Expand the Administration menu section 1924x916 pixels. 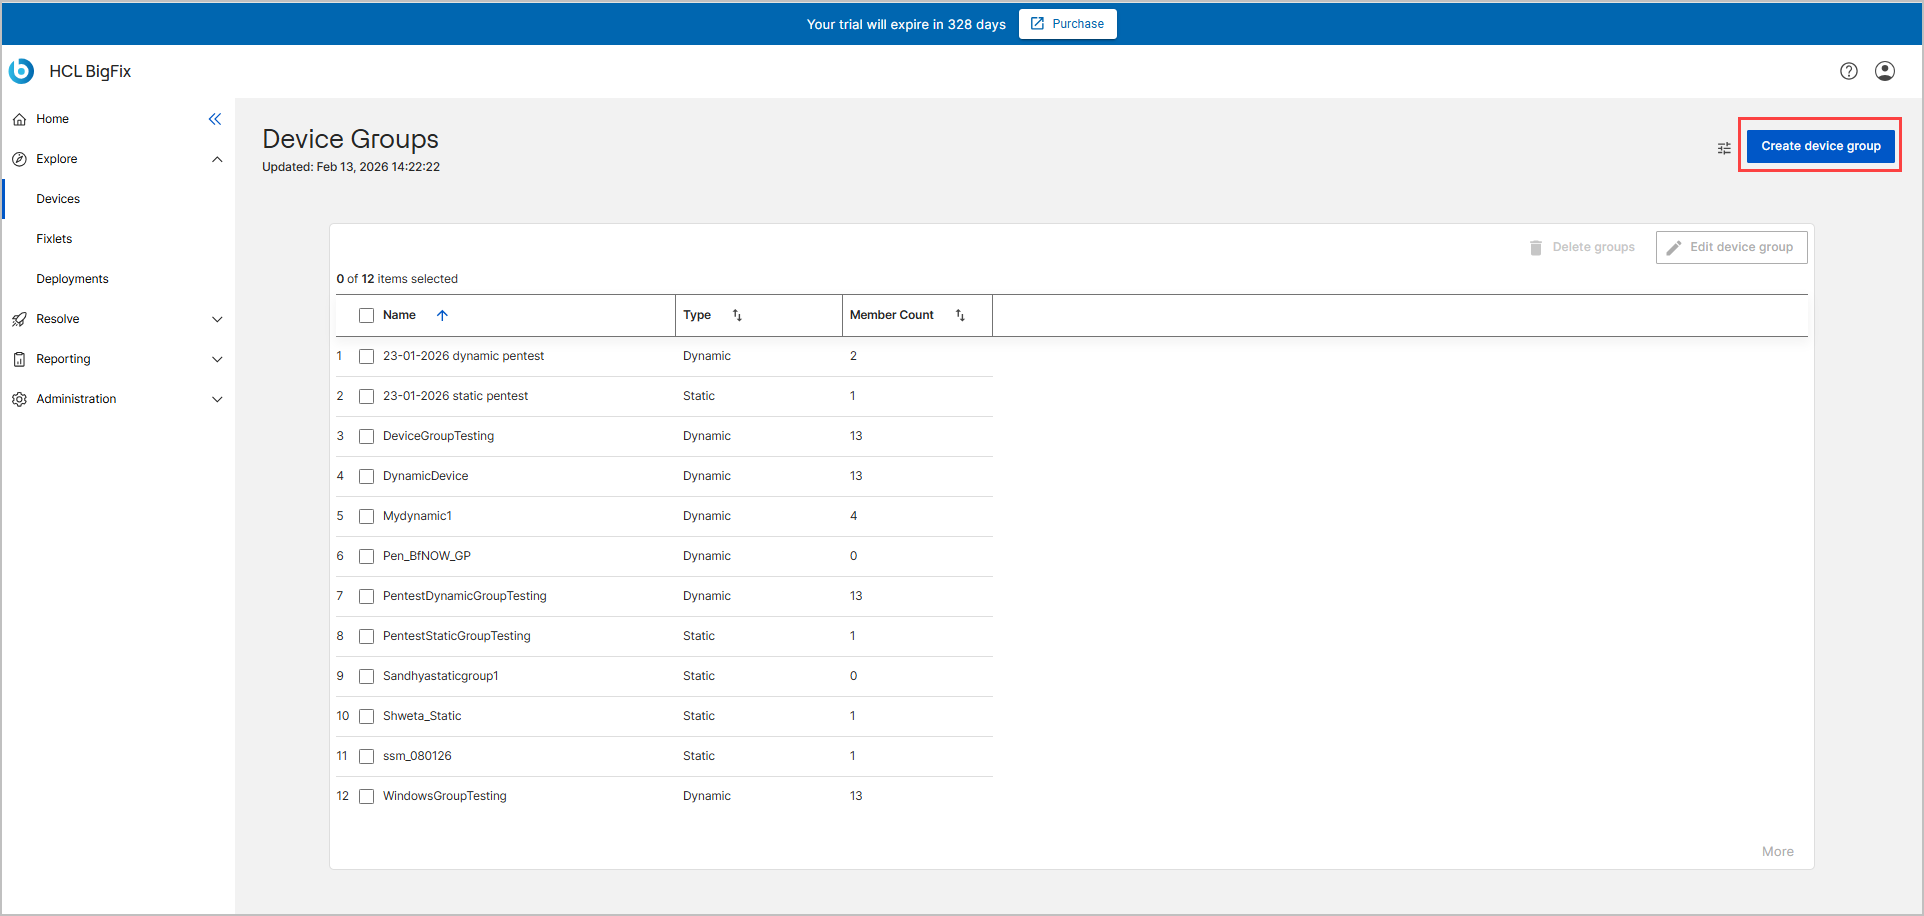217,399
